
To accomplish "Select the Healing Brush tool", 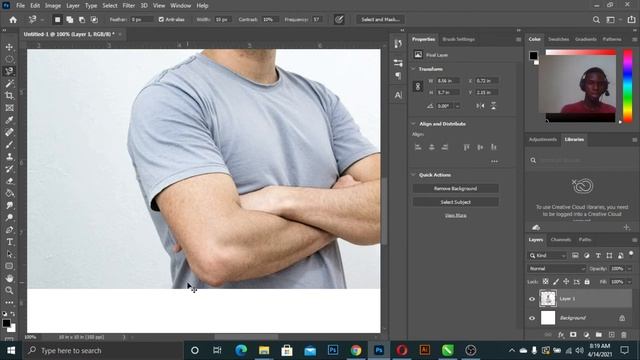I will tap(9, 132).
